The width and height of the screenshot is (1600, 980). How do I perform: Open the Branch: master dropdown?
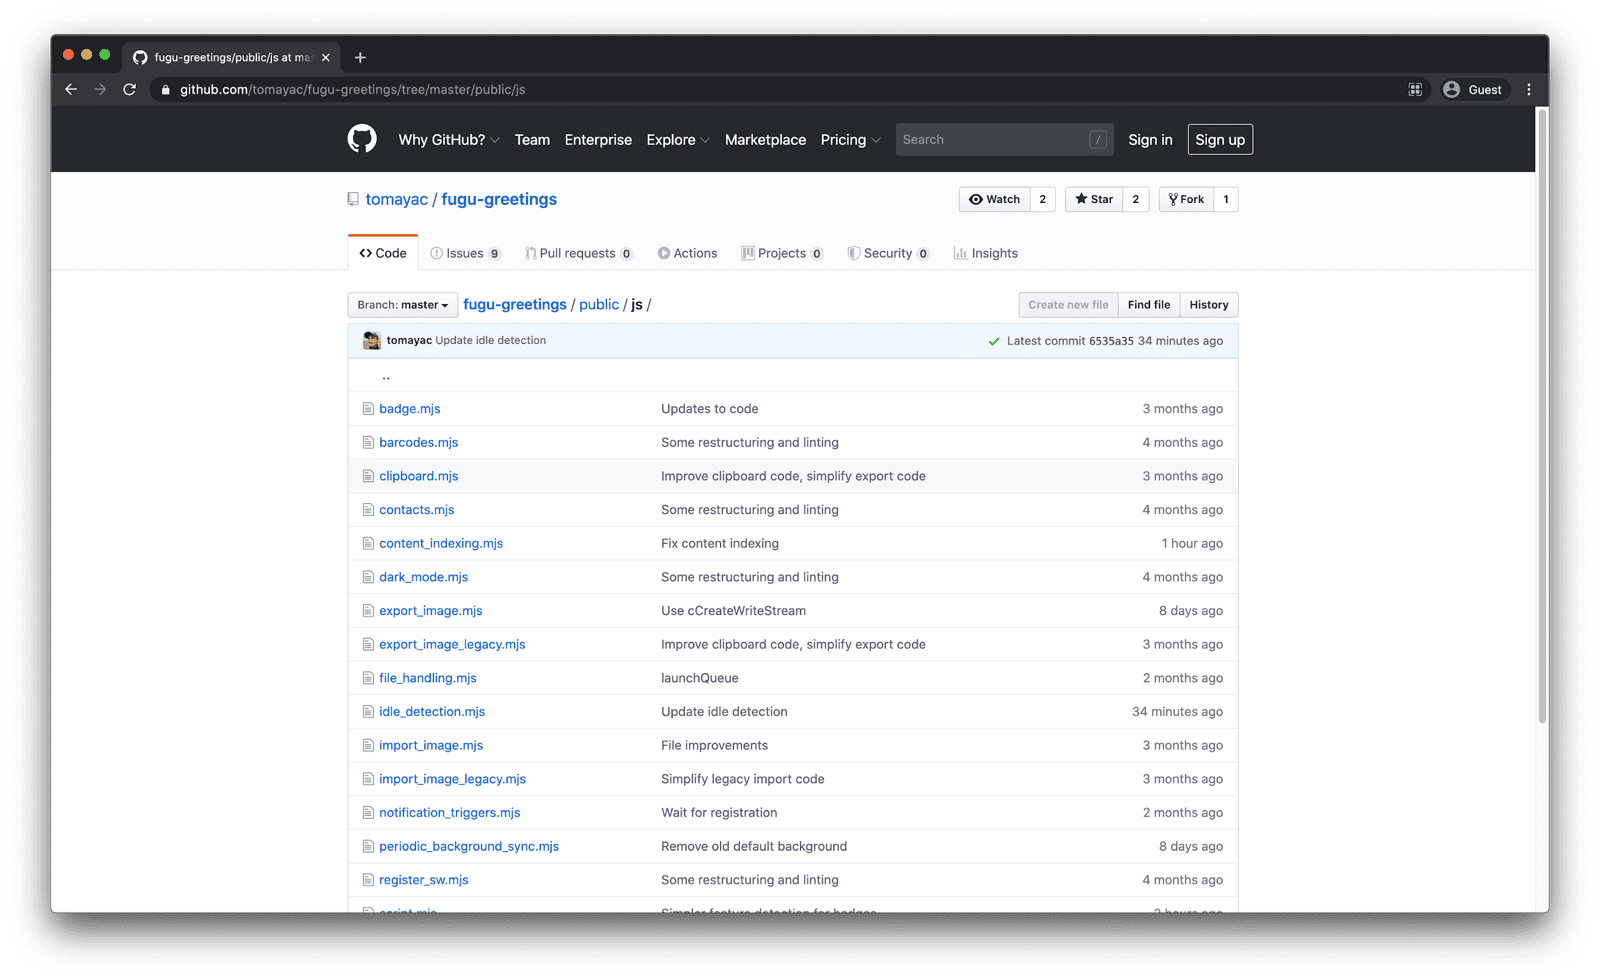402,304
